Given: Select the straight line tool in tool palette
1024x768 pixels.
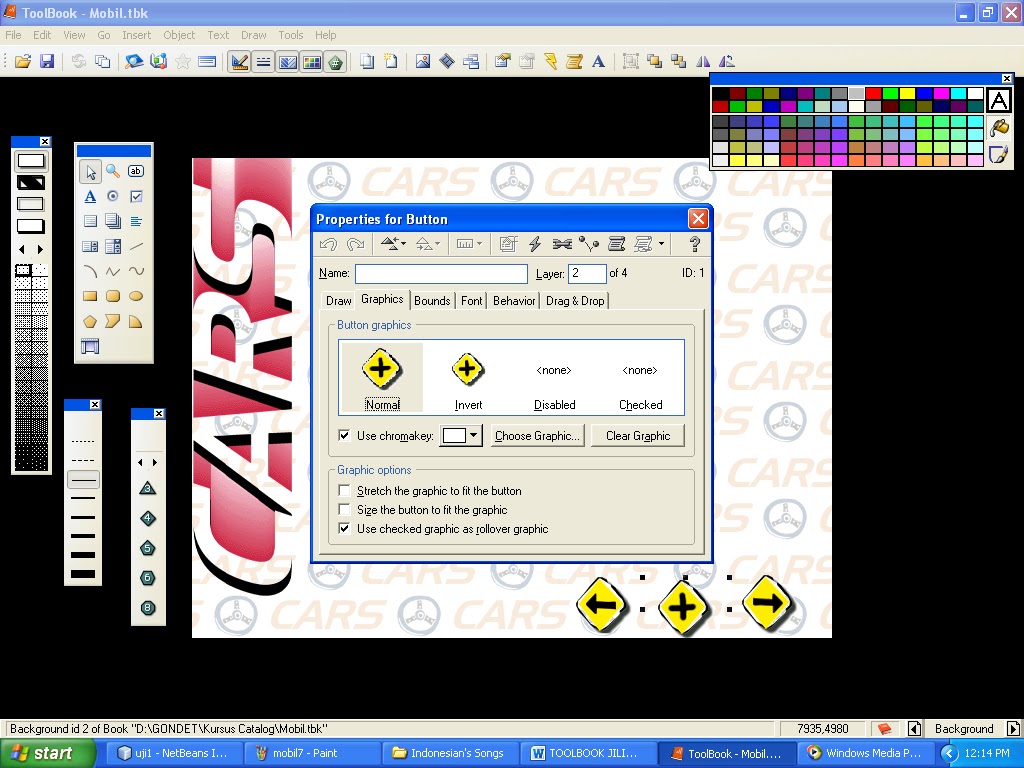Looking at the screenshot, I should coord(136,246).
